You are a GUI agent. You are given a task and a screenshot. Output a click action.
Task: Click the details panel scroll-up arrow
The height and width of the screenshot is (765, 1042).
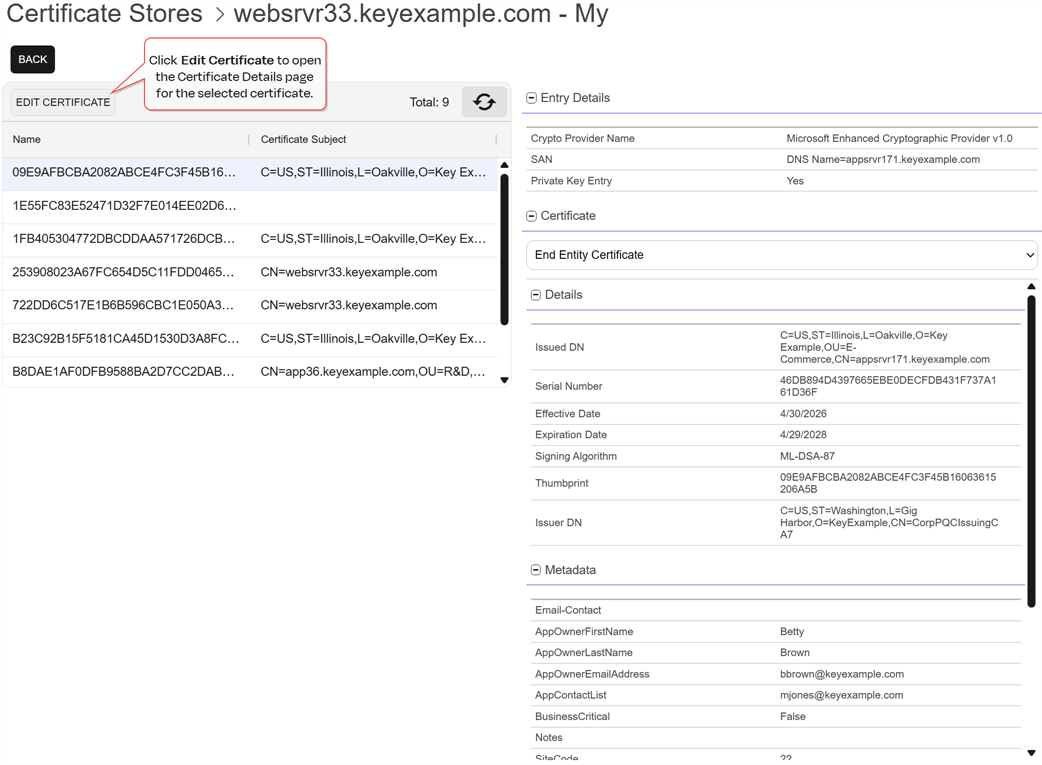(x=1031, y=286)
